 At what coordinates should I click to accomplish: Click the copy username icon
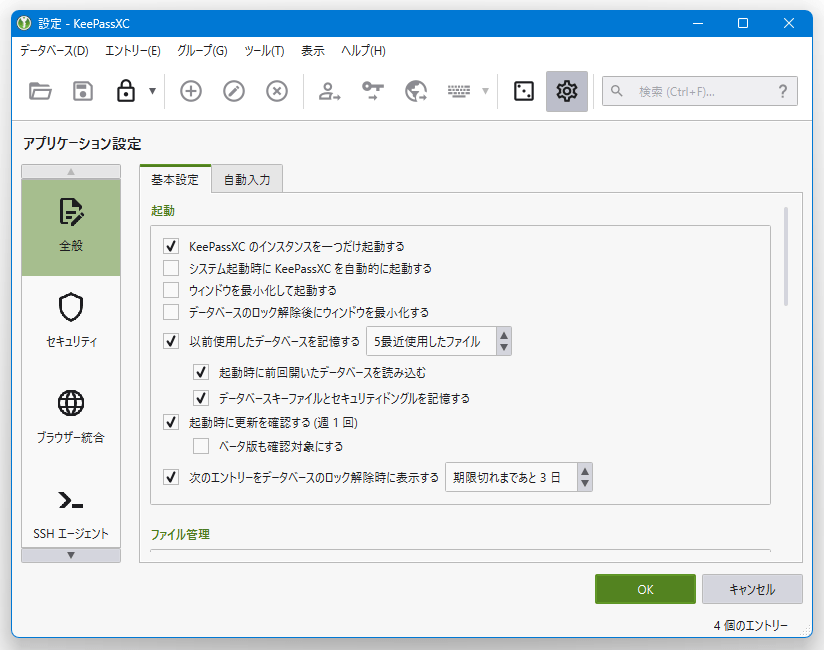tap(329, 91)
